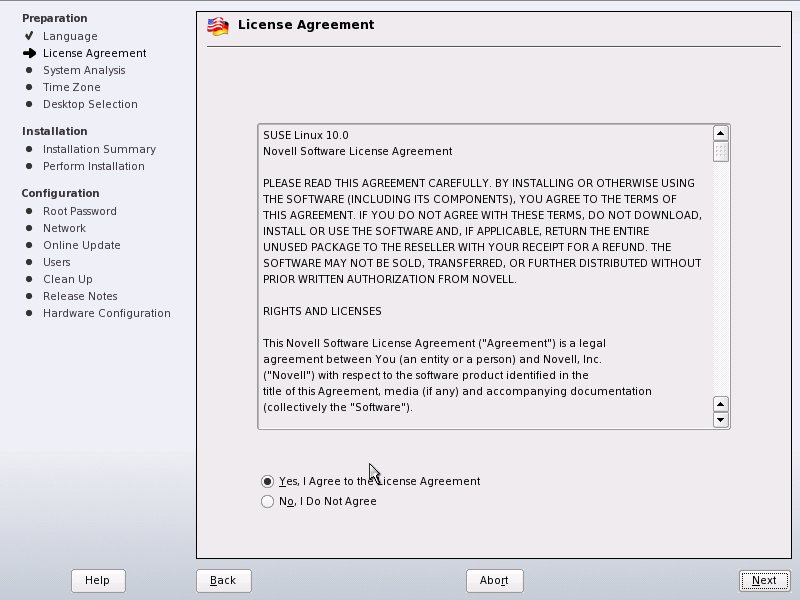
Task: Abort the installation
Action: pyautogui.click(x=494, y=581)
